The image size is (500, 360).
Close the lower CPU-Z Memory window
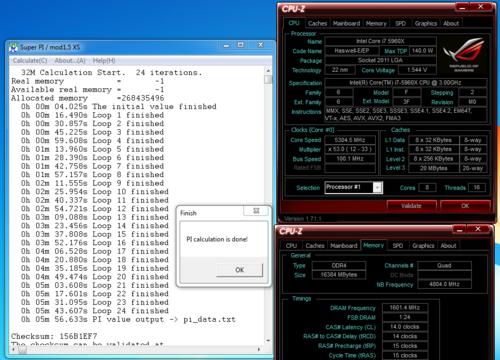pyautogui.click(x=478, y=229)
